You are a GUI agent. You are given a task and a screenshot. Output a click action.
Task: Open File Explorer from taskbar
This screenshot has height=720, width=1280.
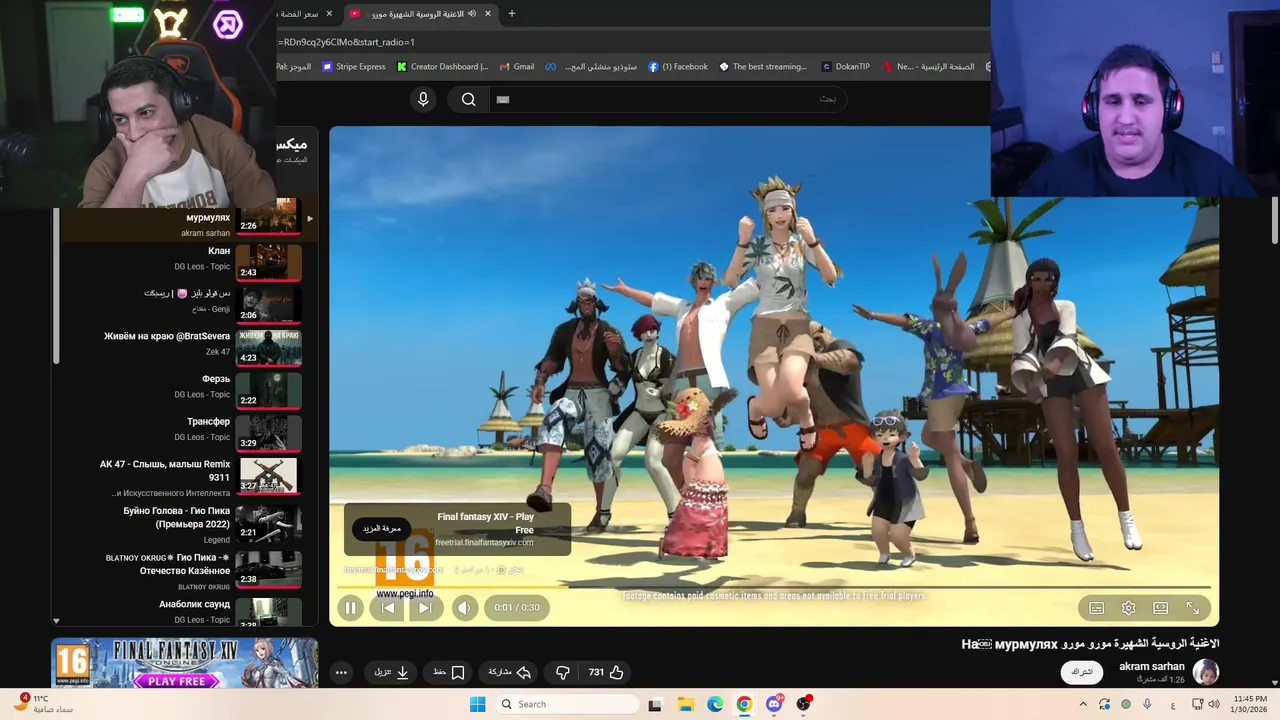tap(686, 704)
